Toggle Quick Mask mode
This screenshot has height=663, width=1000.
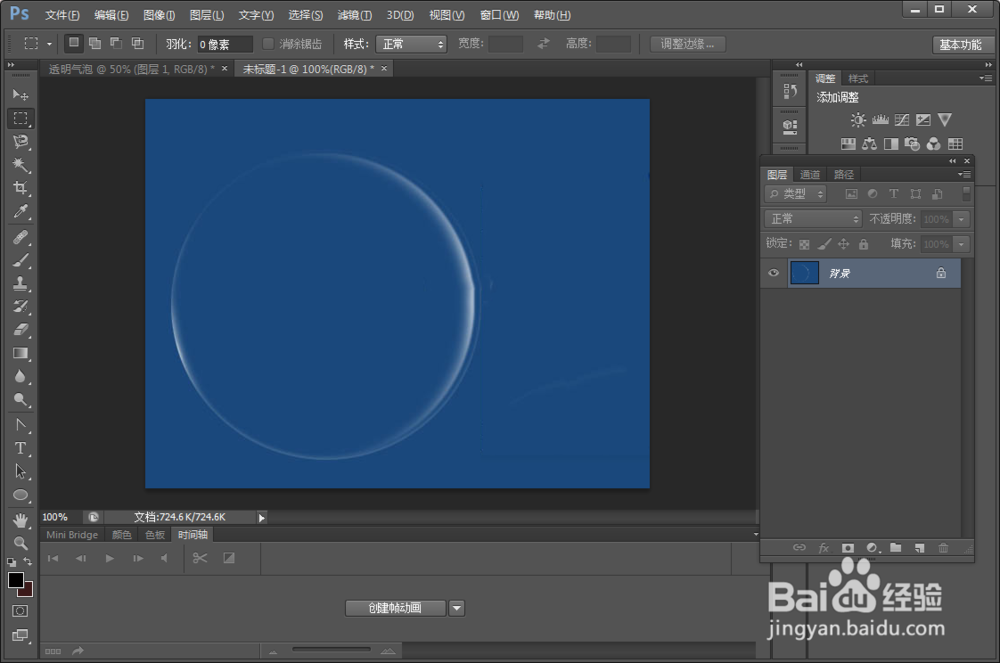(x=20, y=611)
